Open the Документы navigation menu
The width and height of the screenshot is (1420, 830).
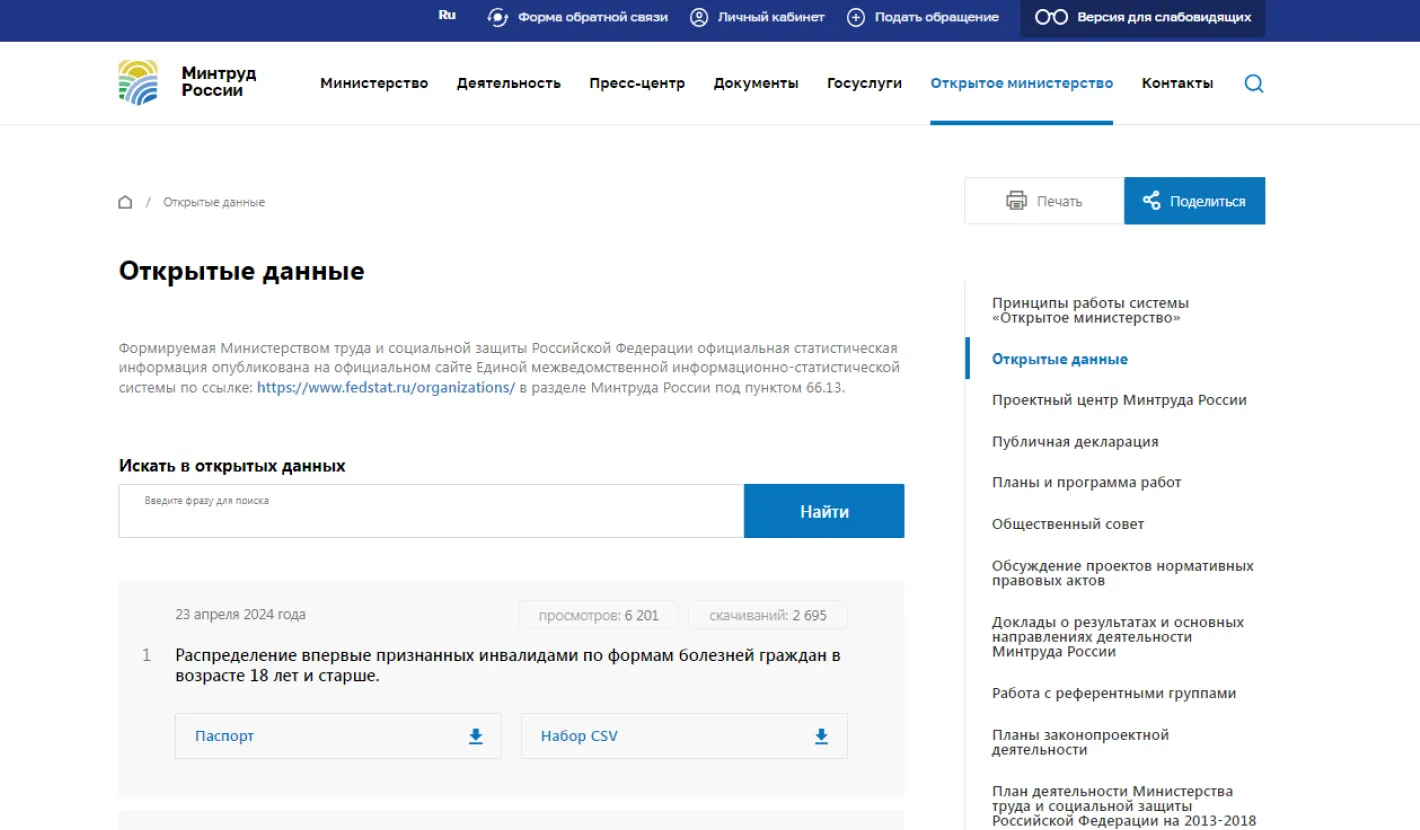click(x=756, y=83)
